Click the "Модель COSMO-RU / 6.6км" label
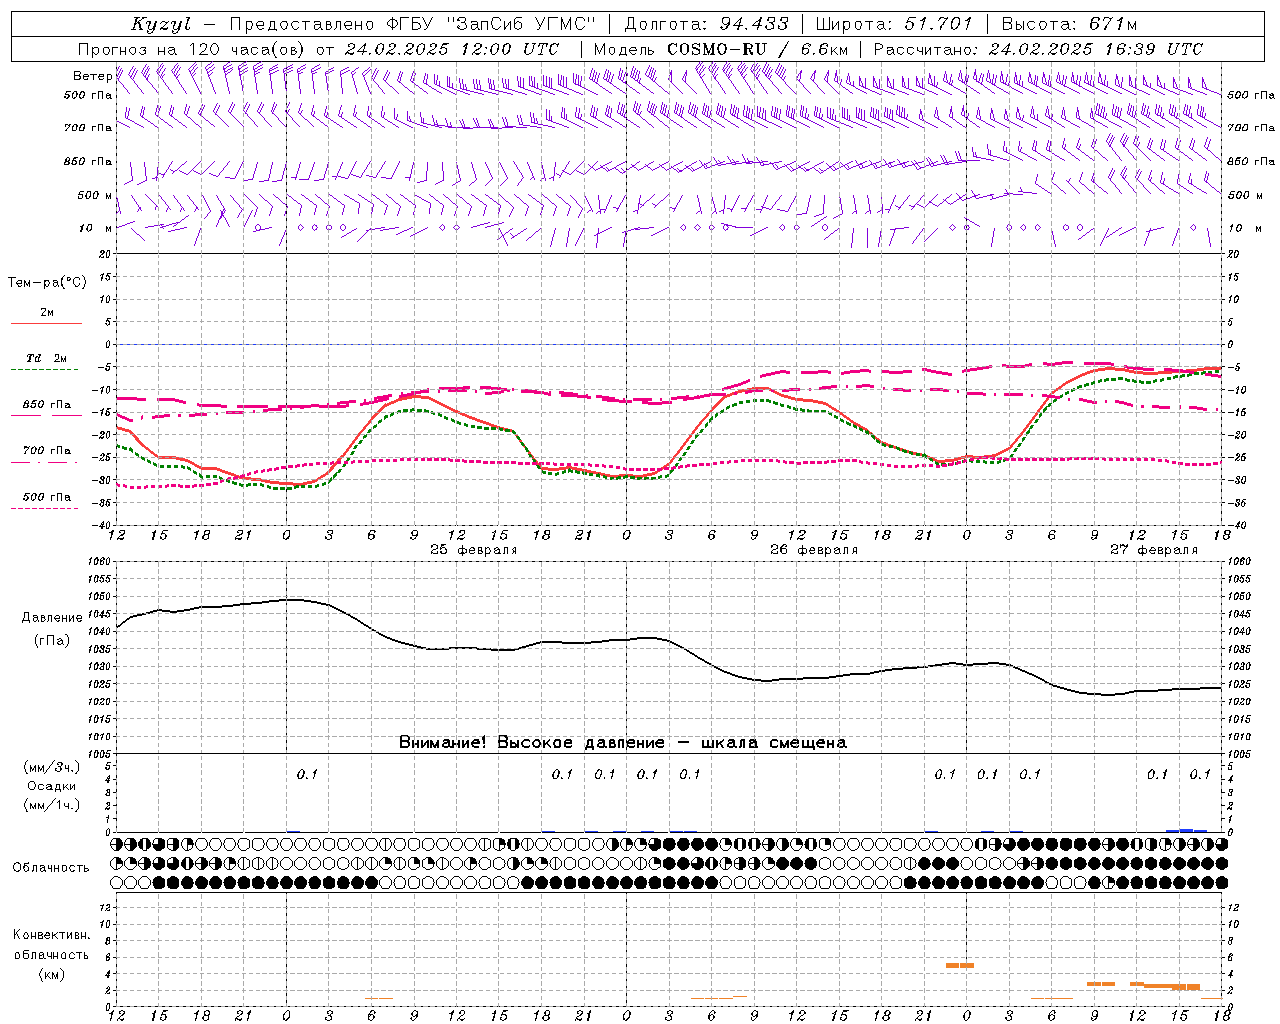Viewport: 1280px width, 1024px height. coord(721,49)
